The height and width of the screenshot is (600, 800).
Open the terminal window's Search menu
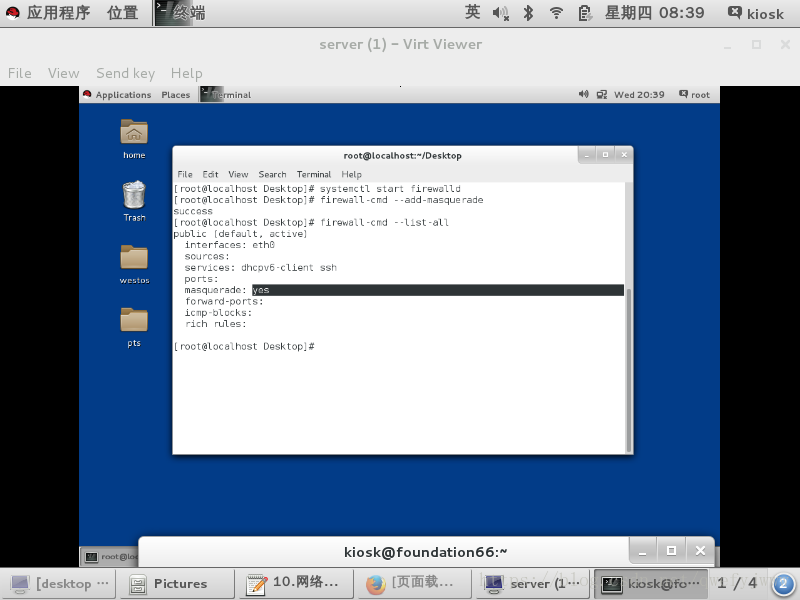point(272,174)
